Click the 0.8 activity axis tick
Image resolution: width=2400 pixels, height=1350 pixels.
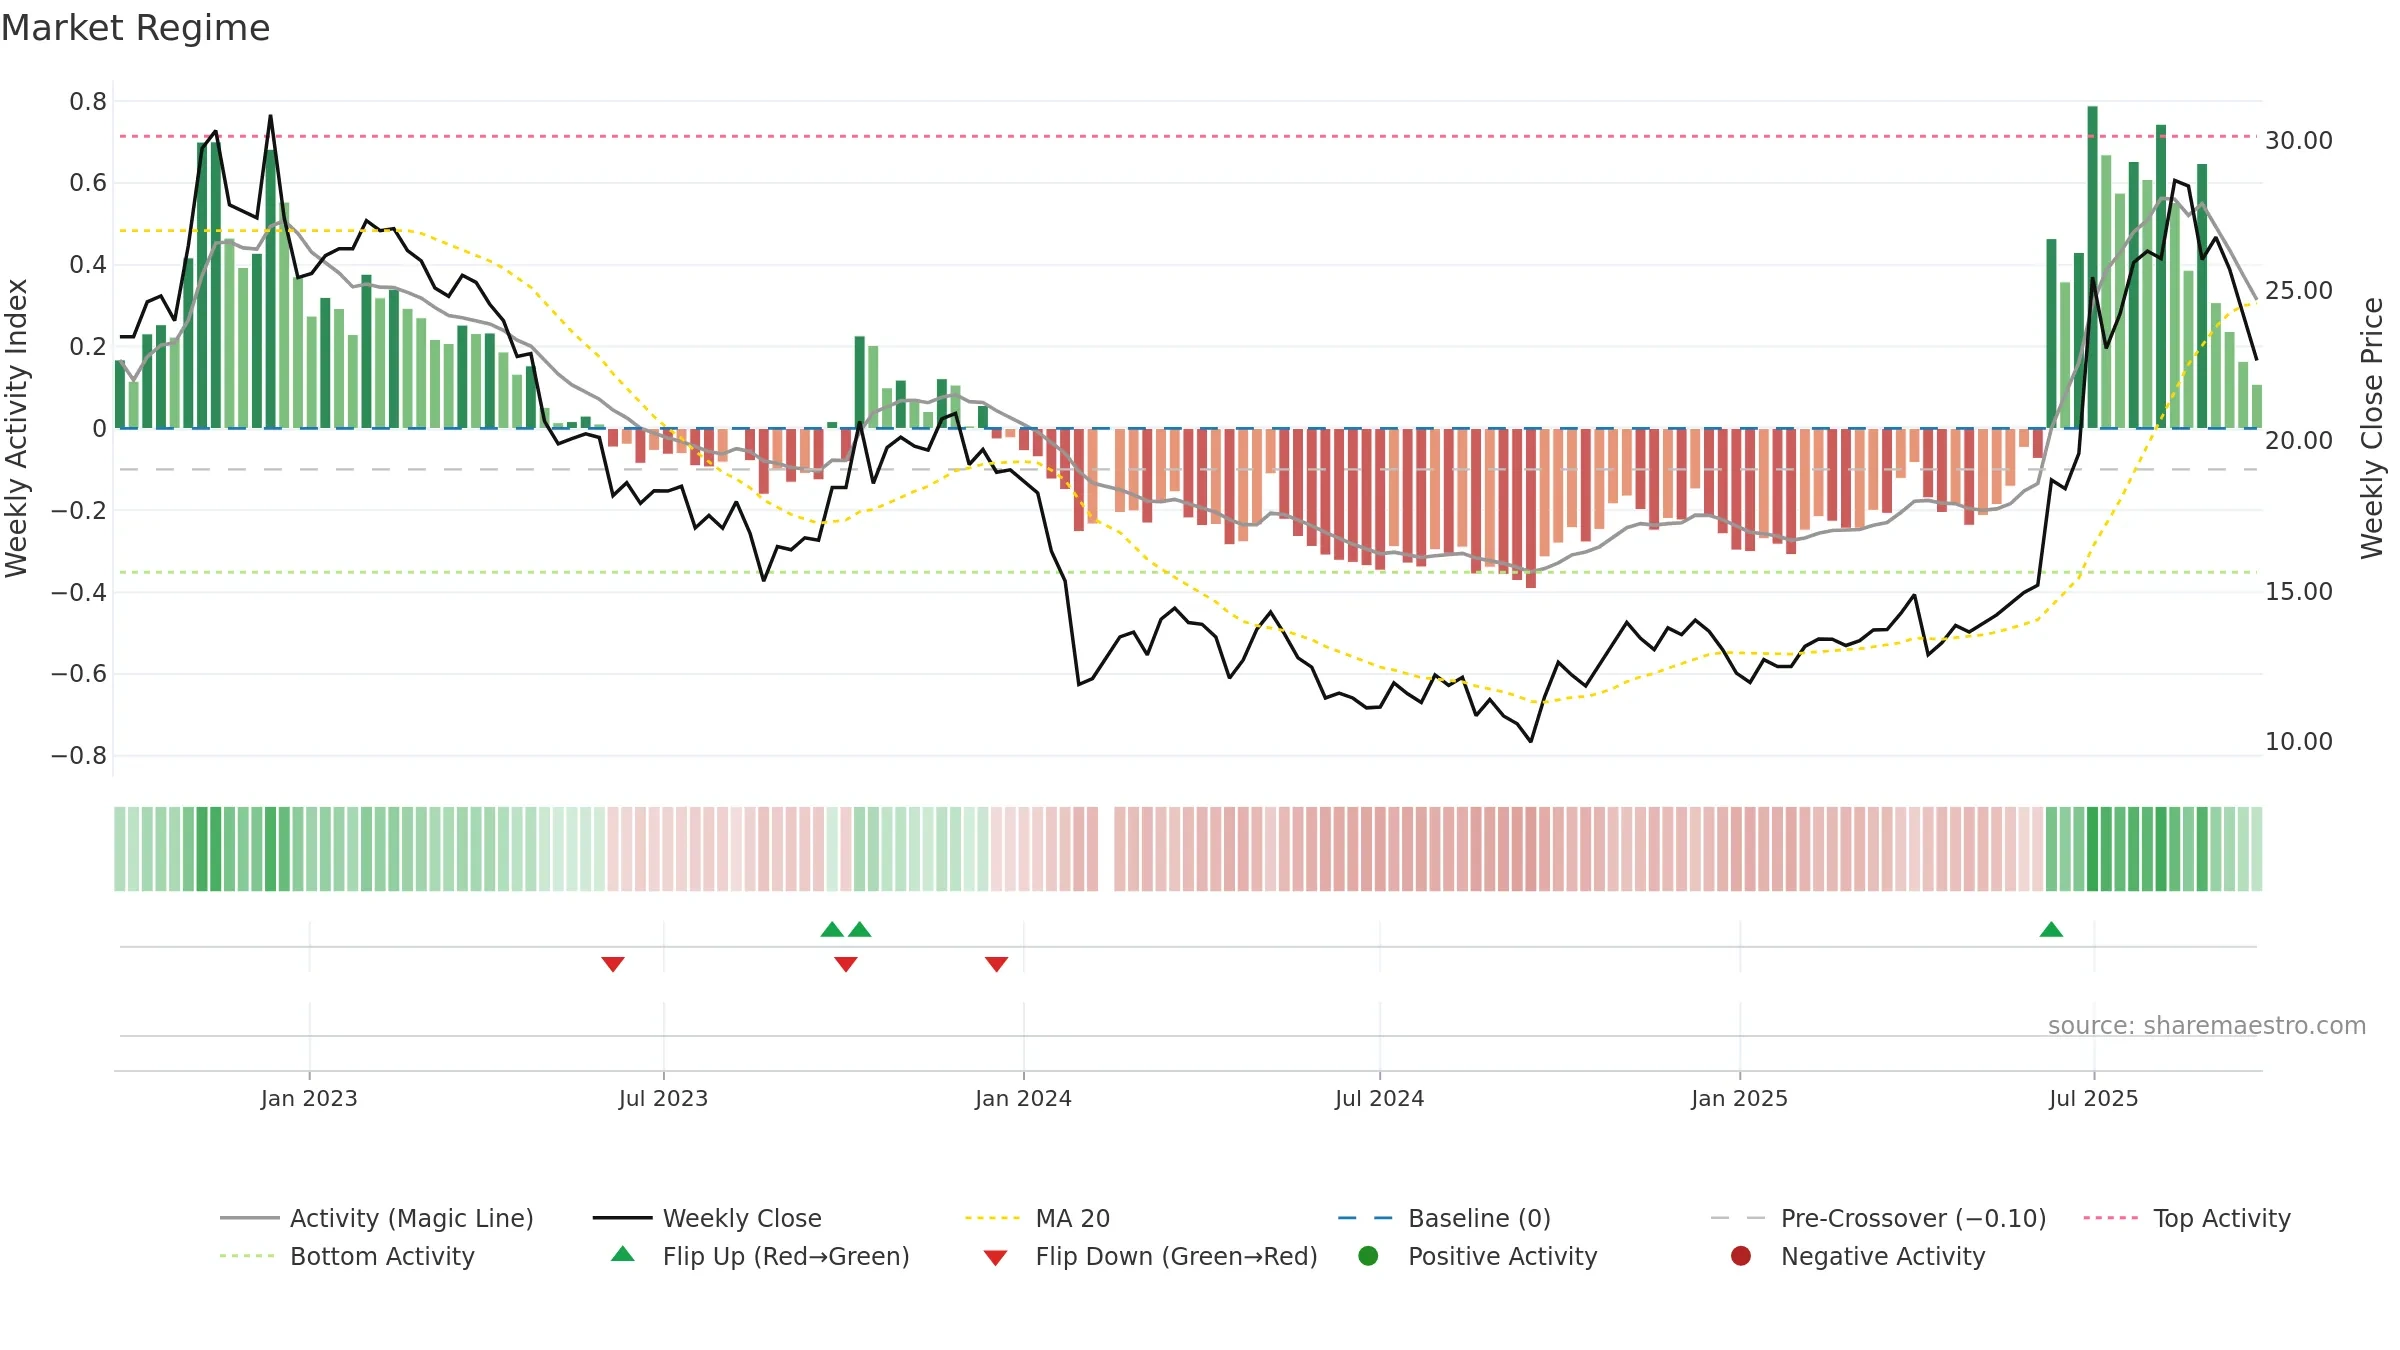[x=88, y=101]
